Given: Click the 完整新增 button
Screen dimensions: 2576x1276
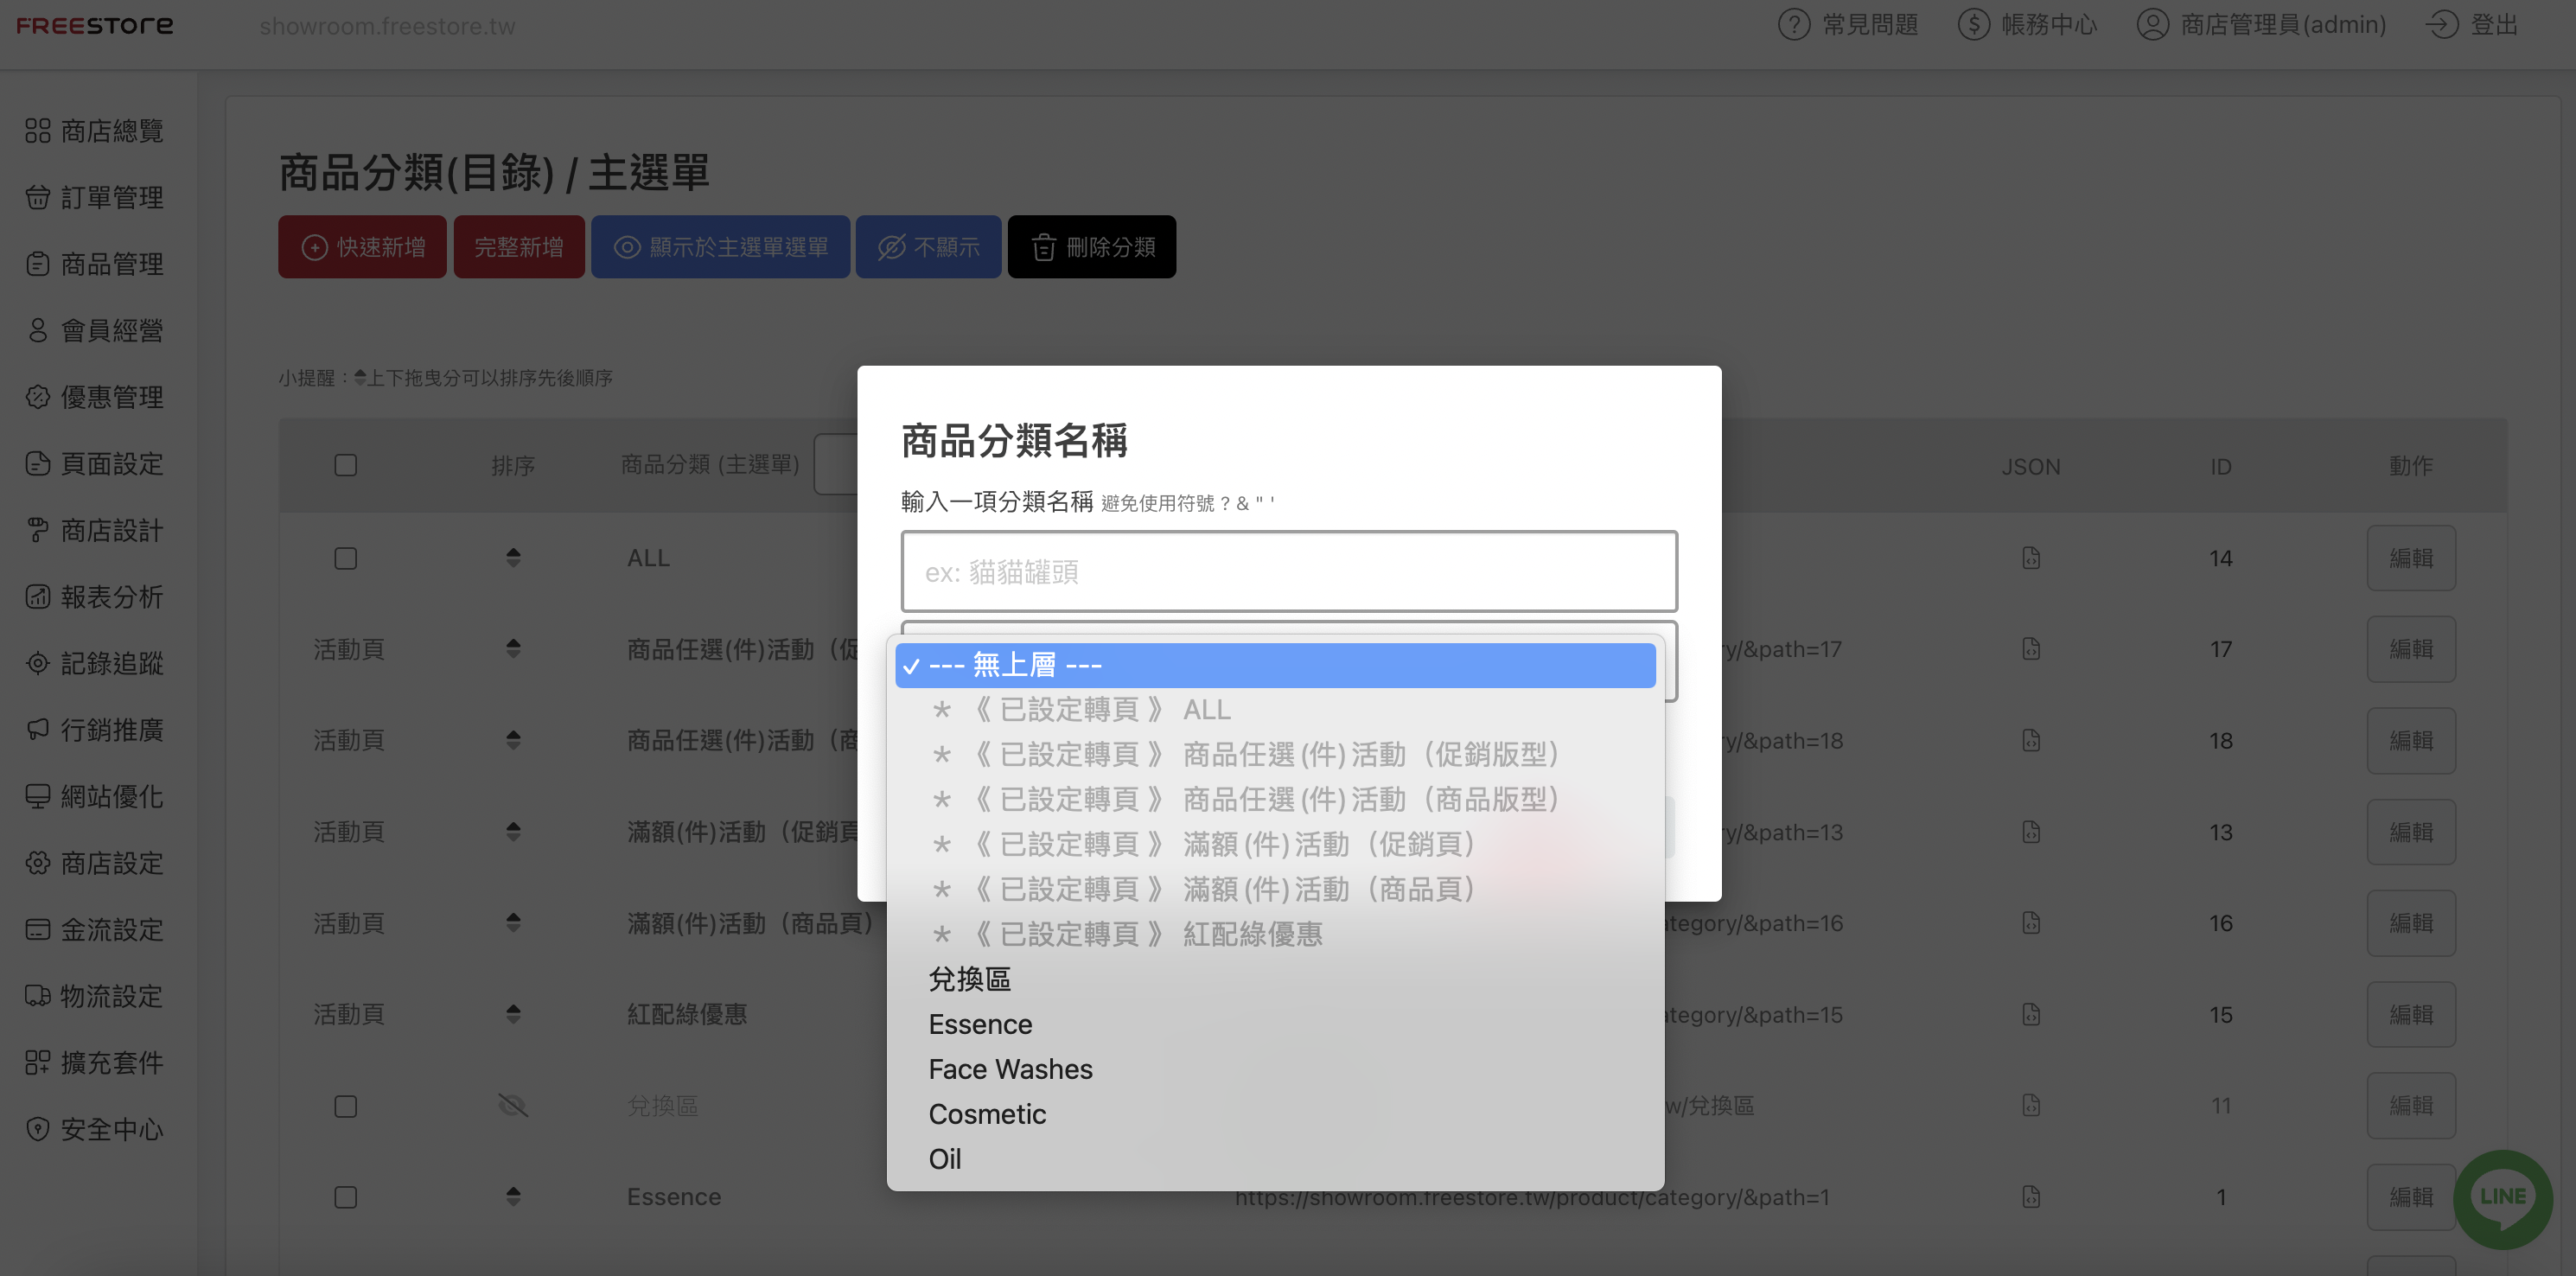Looking at the screenshot, I should (519, 247).
